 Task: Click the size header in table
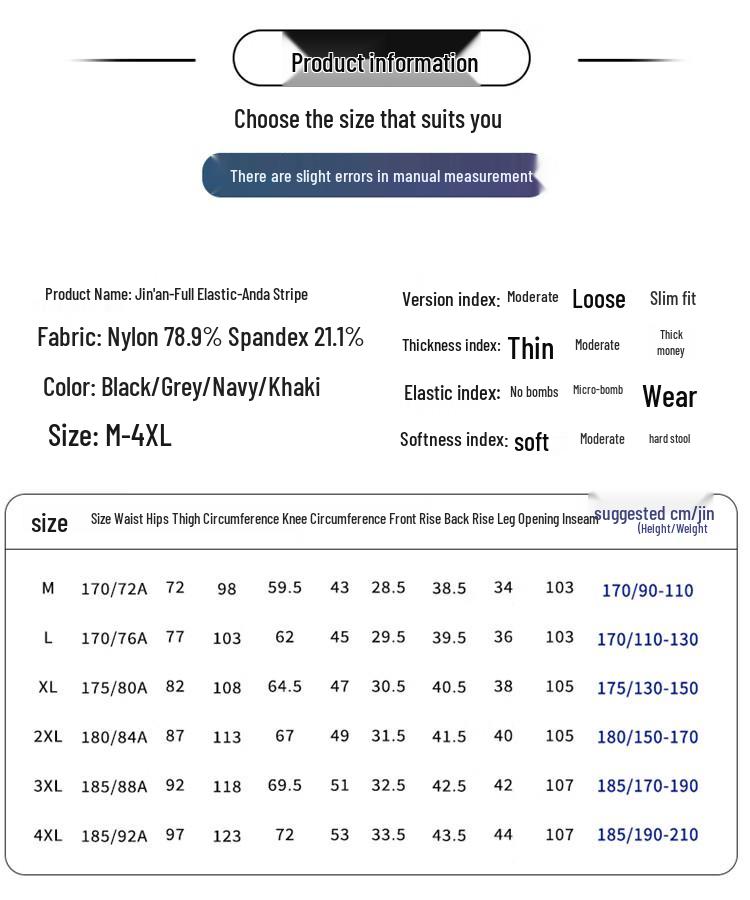coord(49,523)
